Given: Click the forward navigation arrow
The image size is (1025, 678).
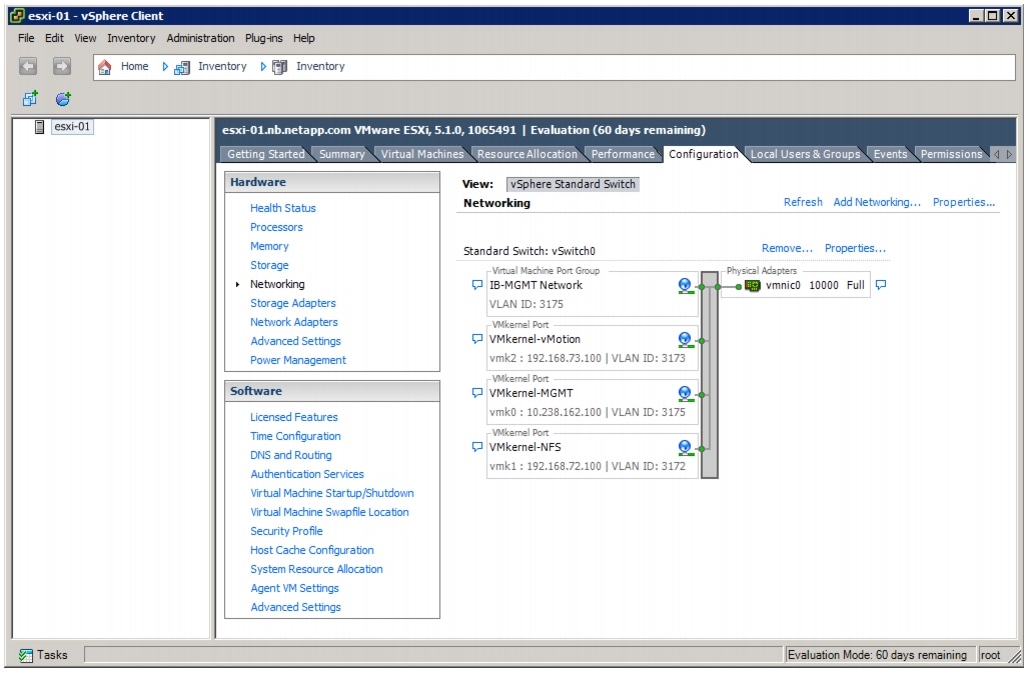Looking at the screenshot, I should [61, 66].
